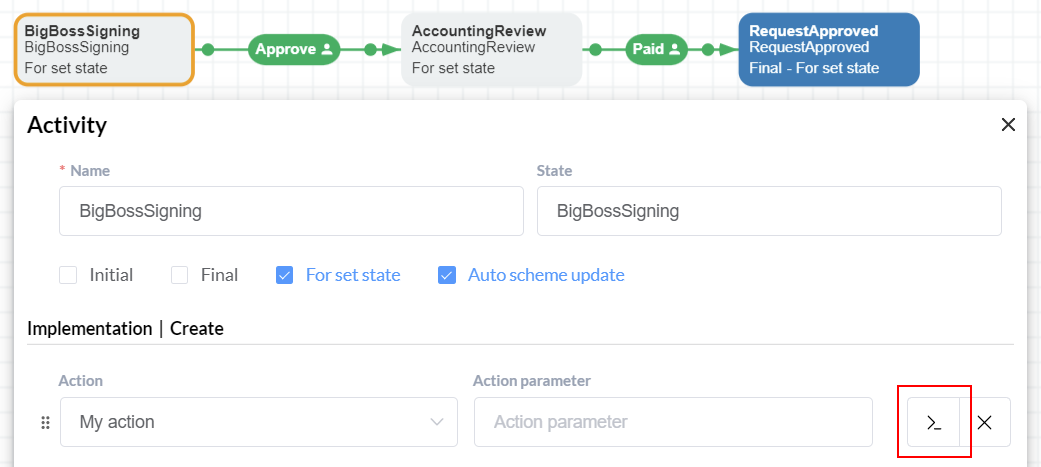Tick the Final checkbox
1041x467 pixels.
pyautogui.click(x=179, y=275)
